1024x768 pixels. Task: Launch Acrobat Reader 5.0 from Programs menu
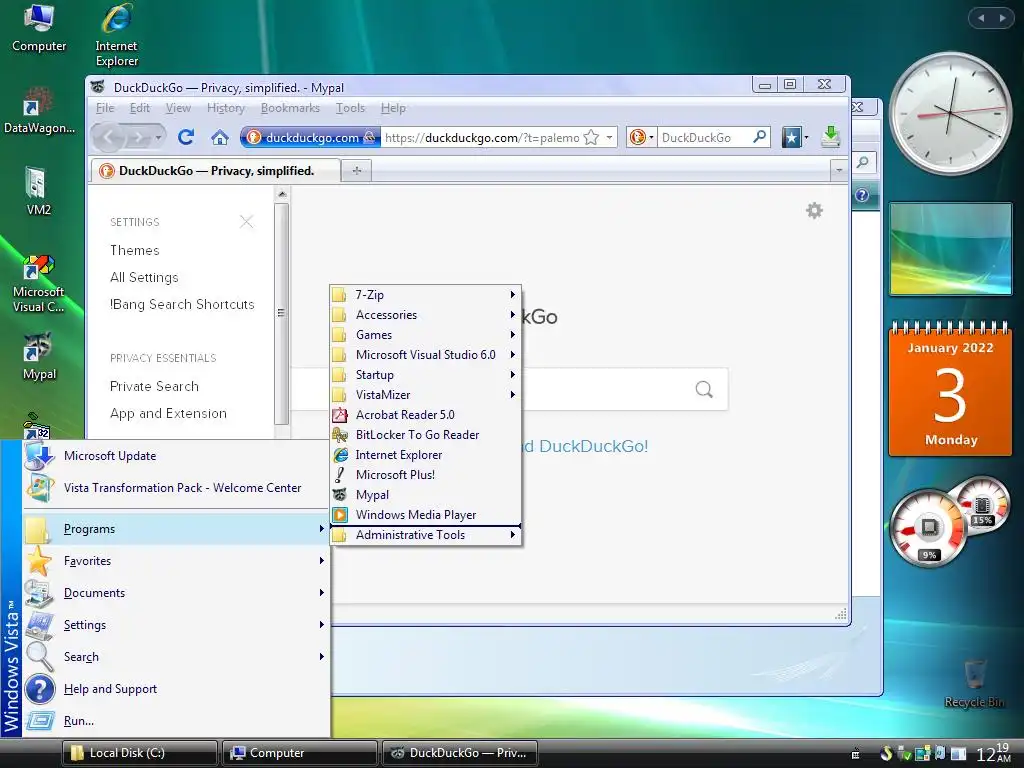tap(426, 415)
